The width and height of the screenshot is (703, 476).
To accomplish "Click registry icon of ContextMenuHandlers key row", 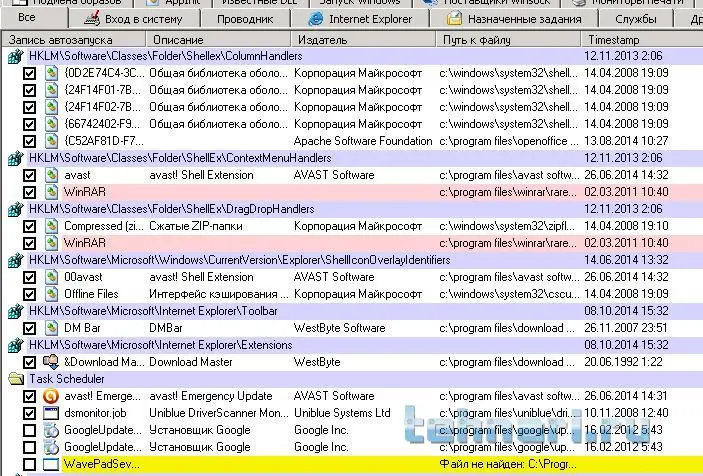I will pos(16,159).
